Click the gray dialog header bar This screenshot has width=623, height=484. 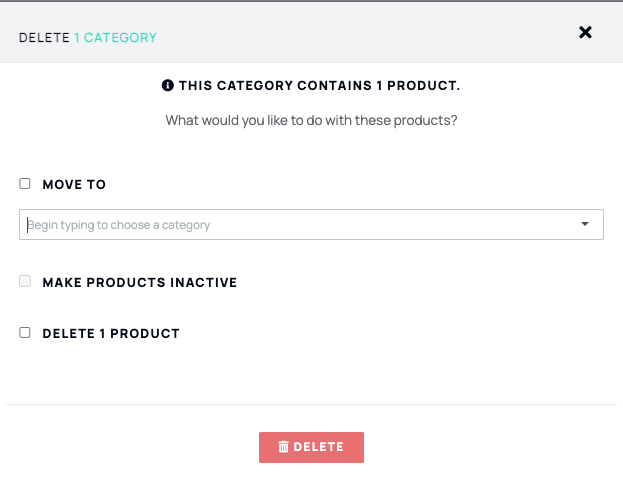[312, 32]
